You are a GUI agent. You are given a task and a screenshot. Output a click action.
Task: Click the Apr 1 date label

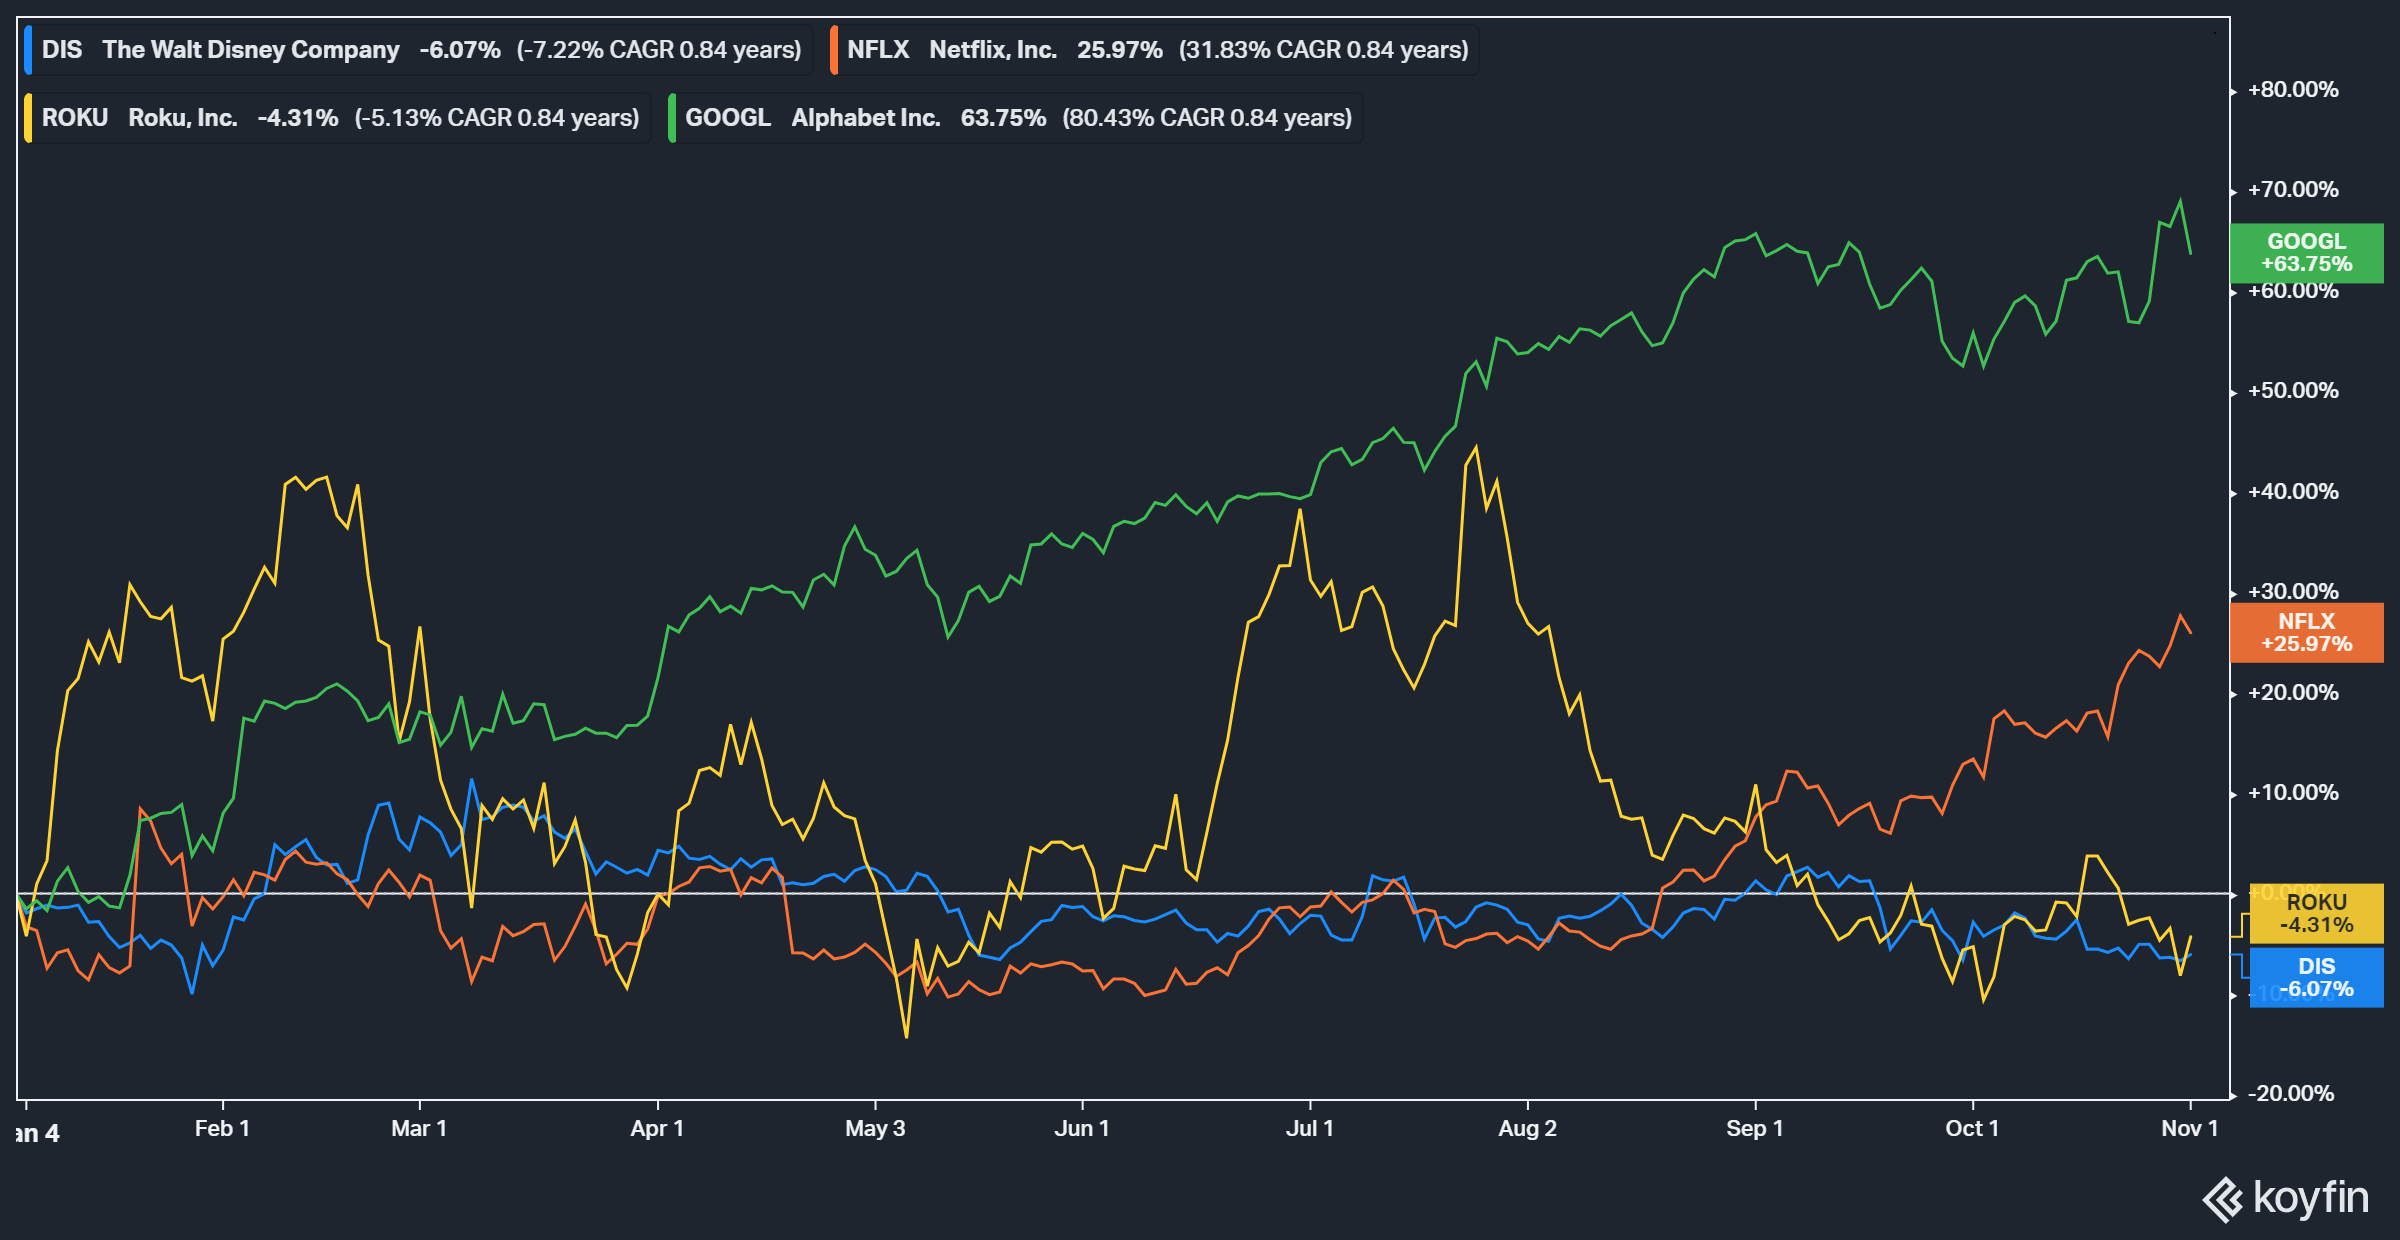657,1129
